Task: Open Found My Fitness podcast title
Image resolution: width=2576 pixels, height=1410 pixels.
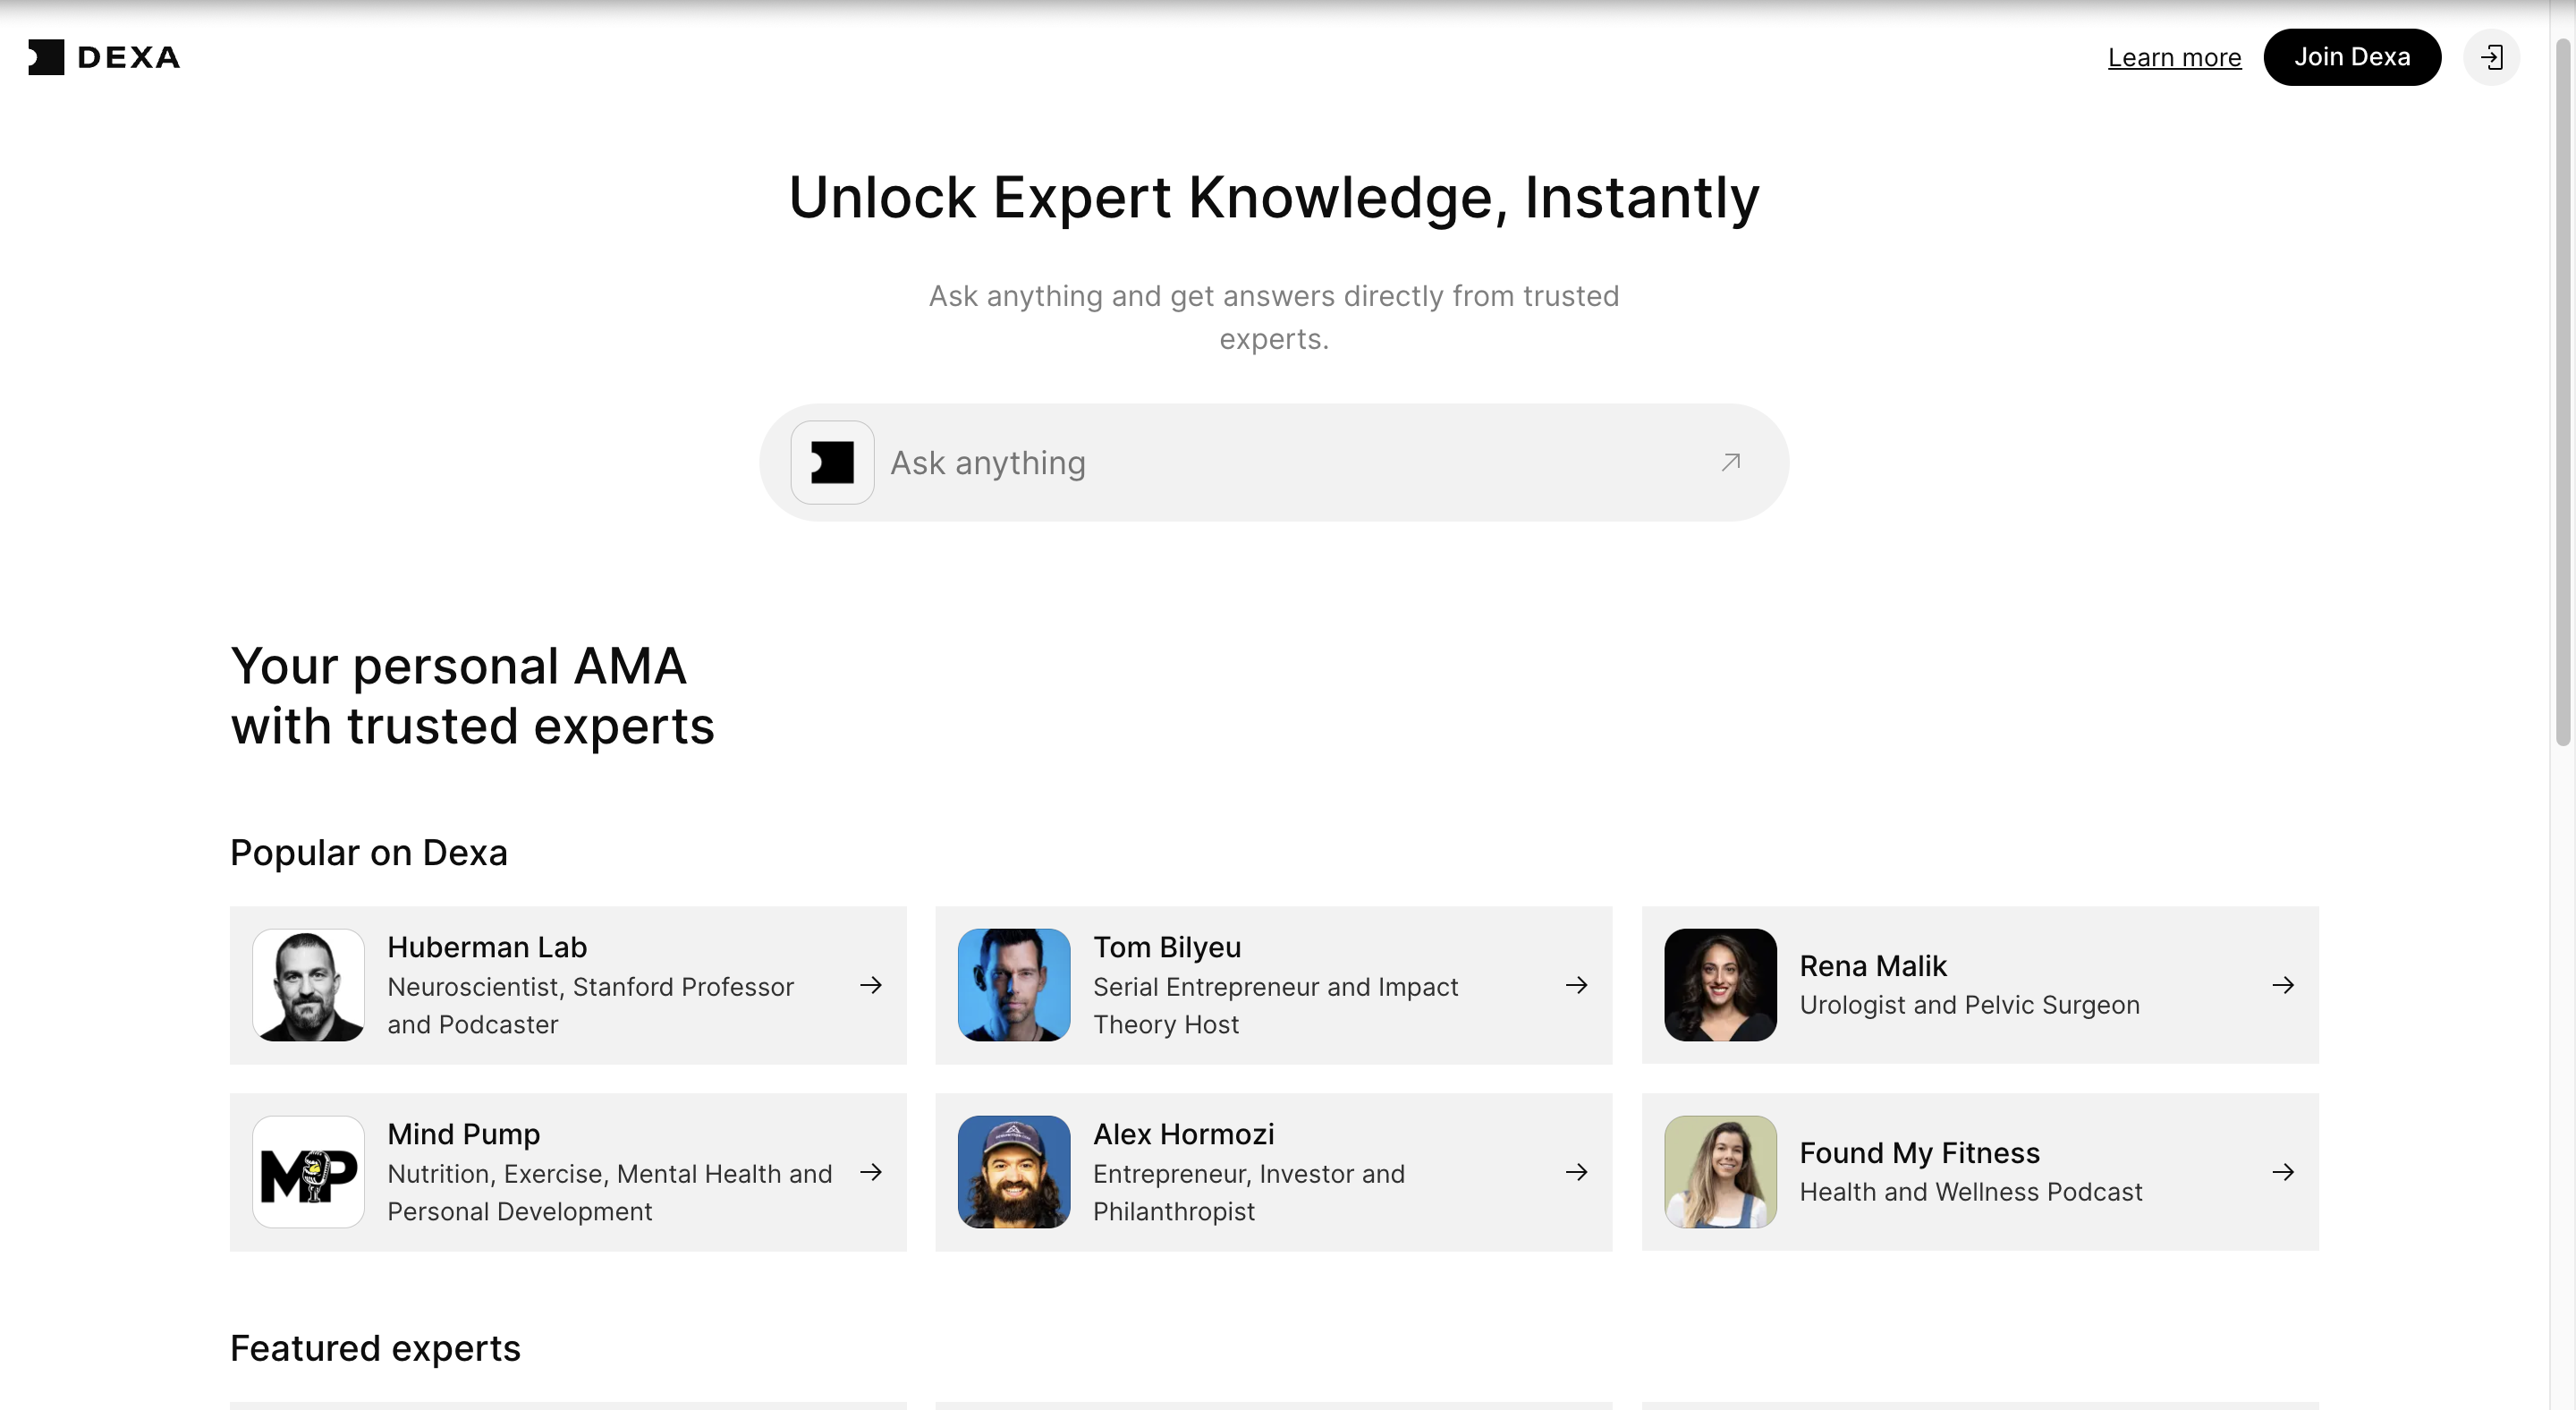Action: click(1919, 1153)
